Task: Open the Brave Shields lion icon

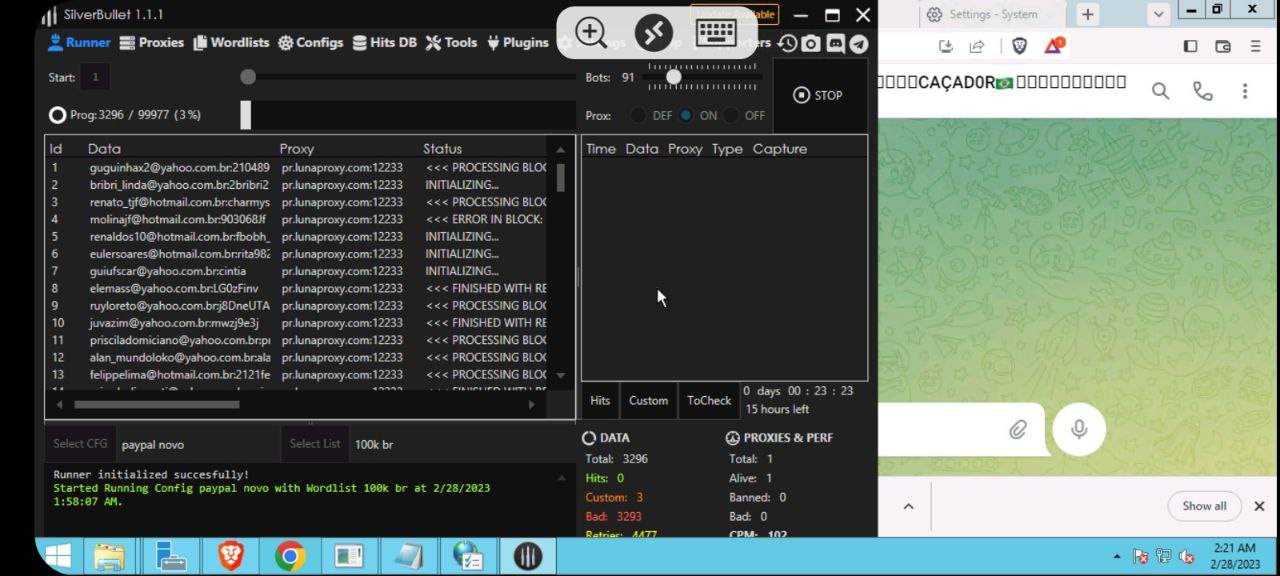Action: (1019, 46)
